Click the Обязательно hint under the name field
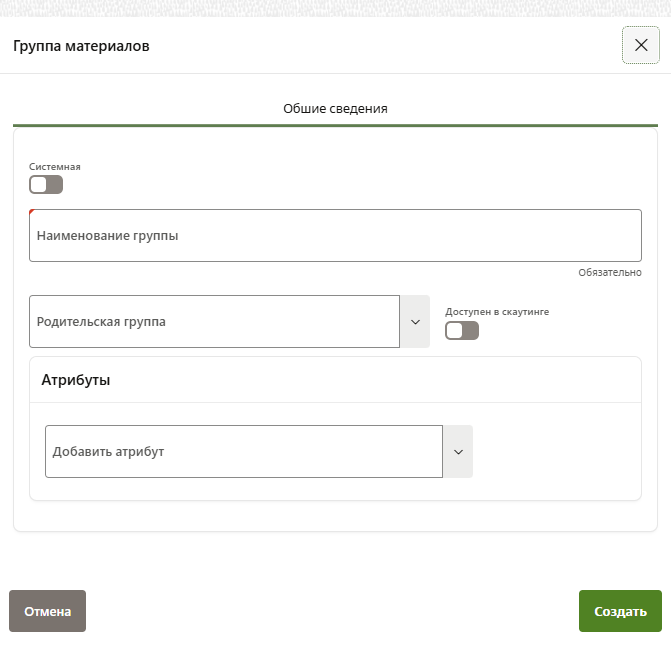This screenshot has height=652, width=671. click(x=609, y=273)
